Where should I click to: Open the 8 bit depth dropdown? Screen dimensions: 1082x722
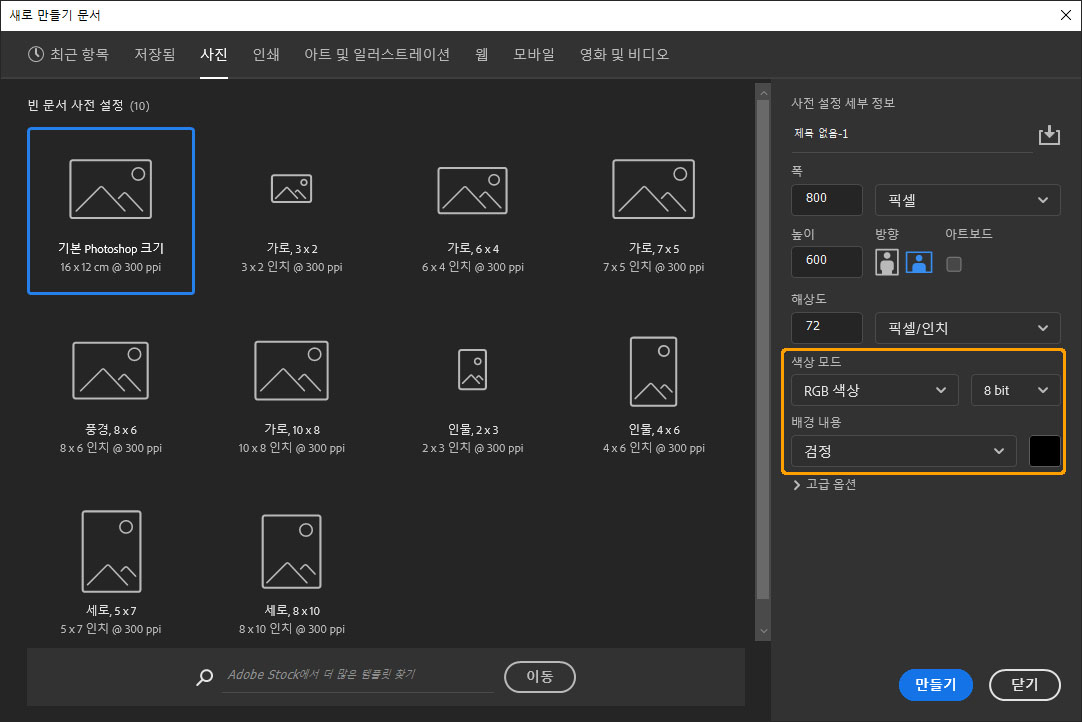(1015, 390)
